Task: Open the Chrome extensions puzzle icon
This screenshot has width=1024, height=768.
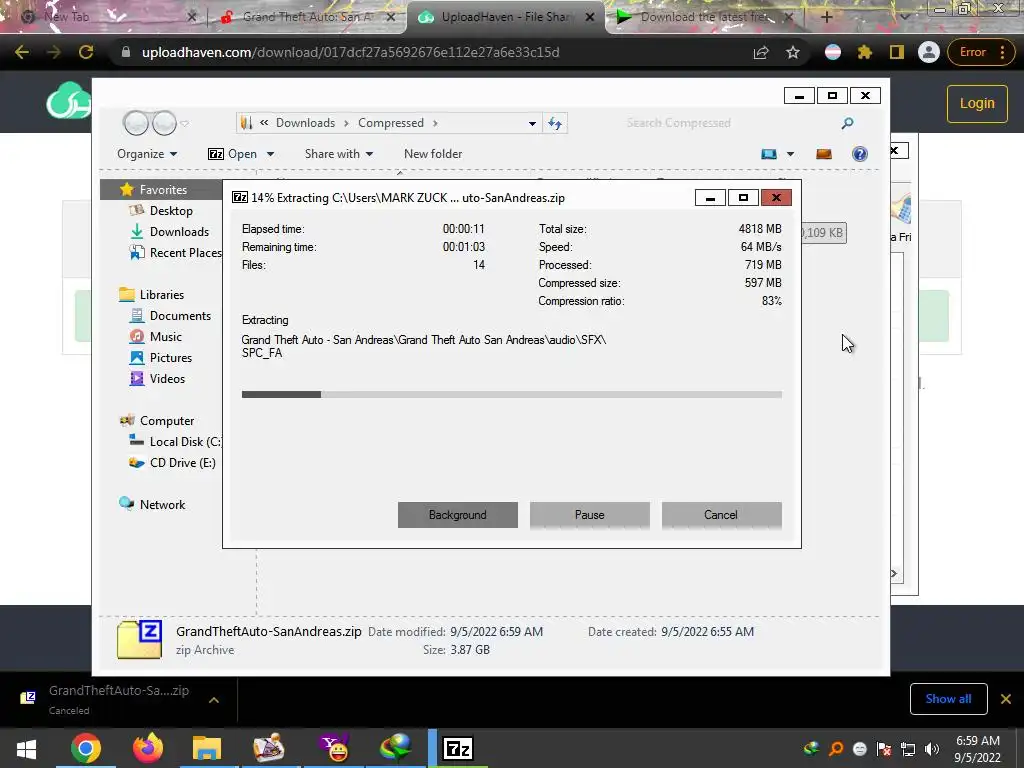Action: pos(865,52)
